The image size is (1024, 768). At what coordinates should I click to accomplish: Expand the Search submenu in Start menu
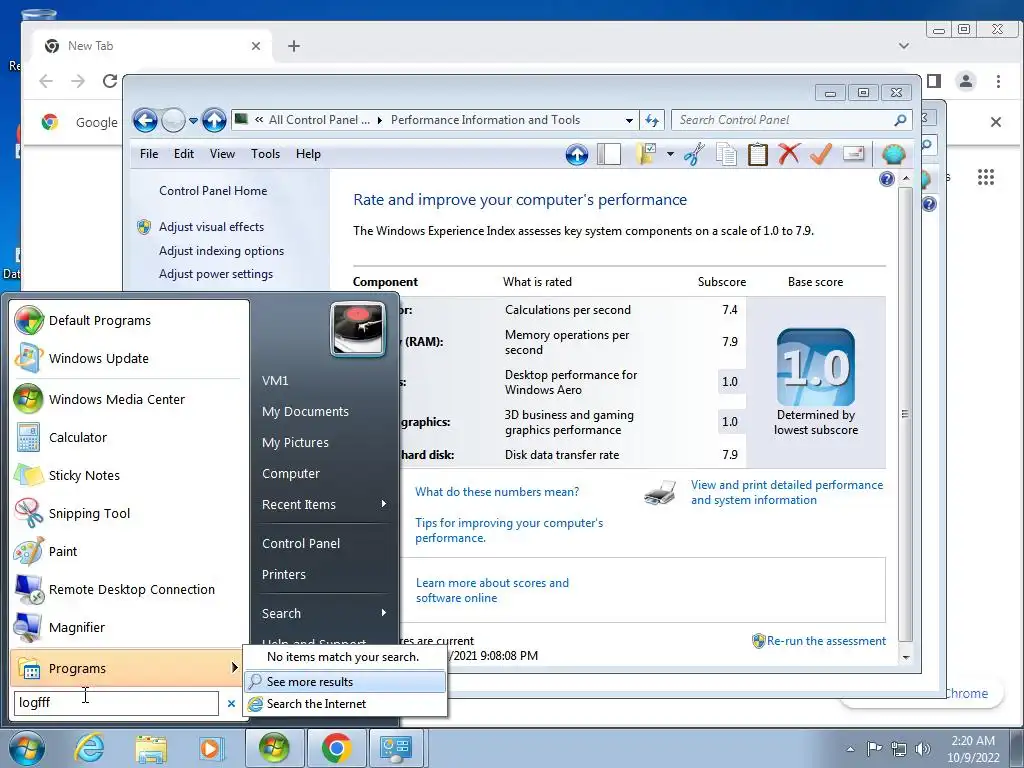325,614
